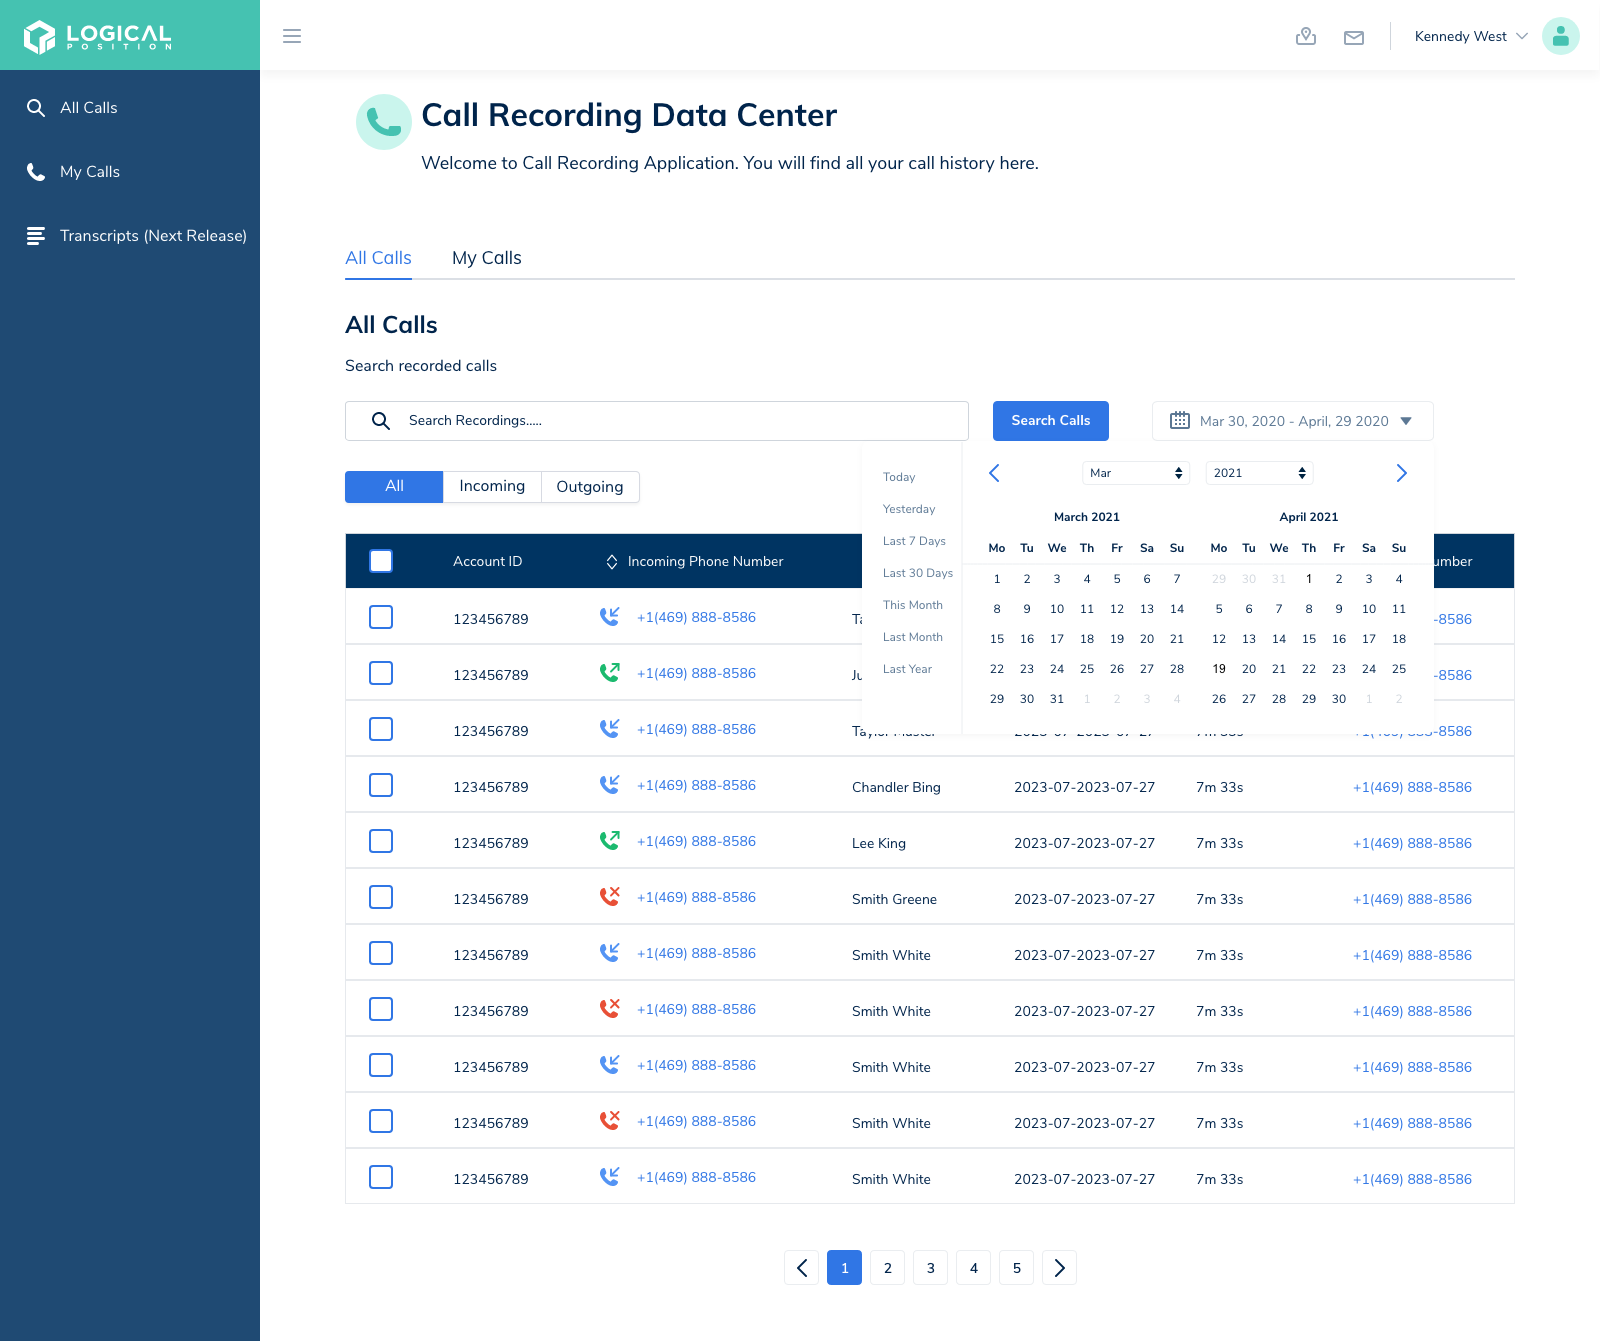Open Chandler Bing's incoming phone number link

696,785
